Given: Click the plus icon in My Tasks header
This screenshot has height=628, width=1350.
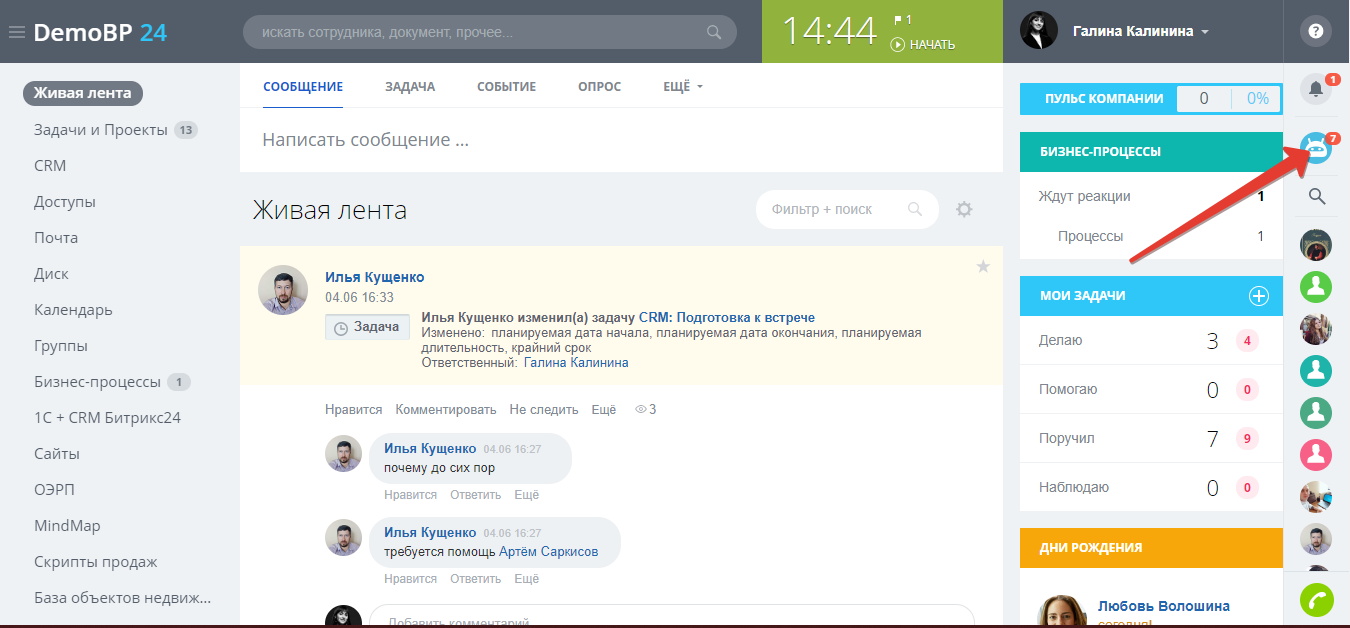Looking at the screenshot, I should click(x=1259, y=296).
